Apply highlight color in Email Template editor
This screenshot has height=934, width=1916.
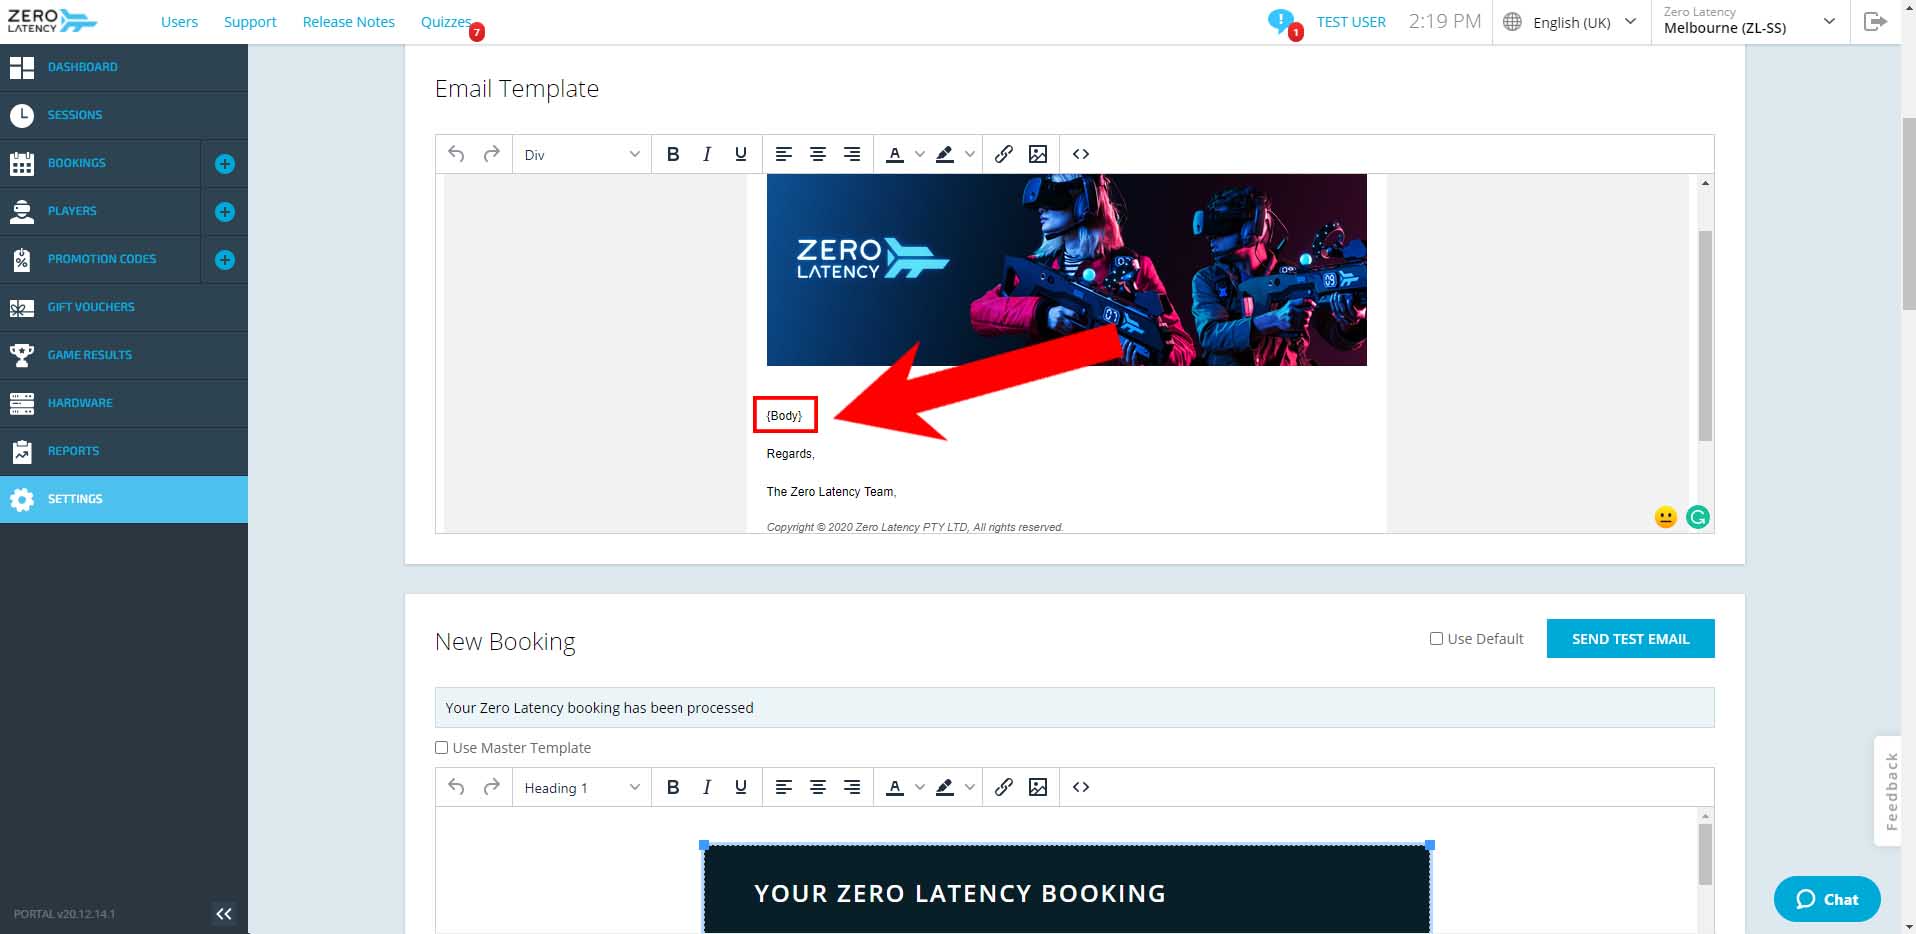tap(944, 154)
